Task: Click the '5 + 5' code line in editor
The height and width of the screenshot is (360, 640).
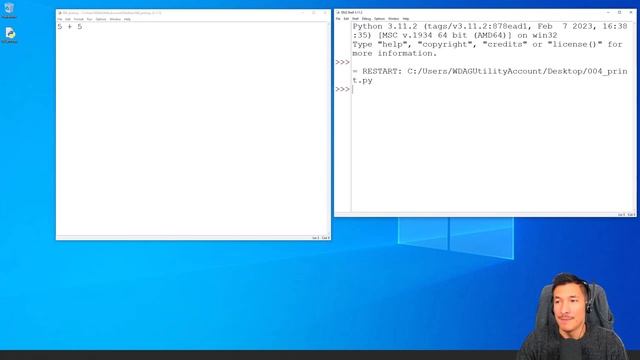Action: pyautogui.click(x=70, y=27)
